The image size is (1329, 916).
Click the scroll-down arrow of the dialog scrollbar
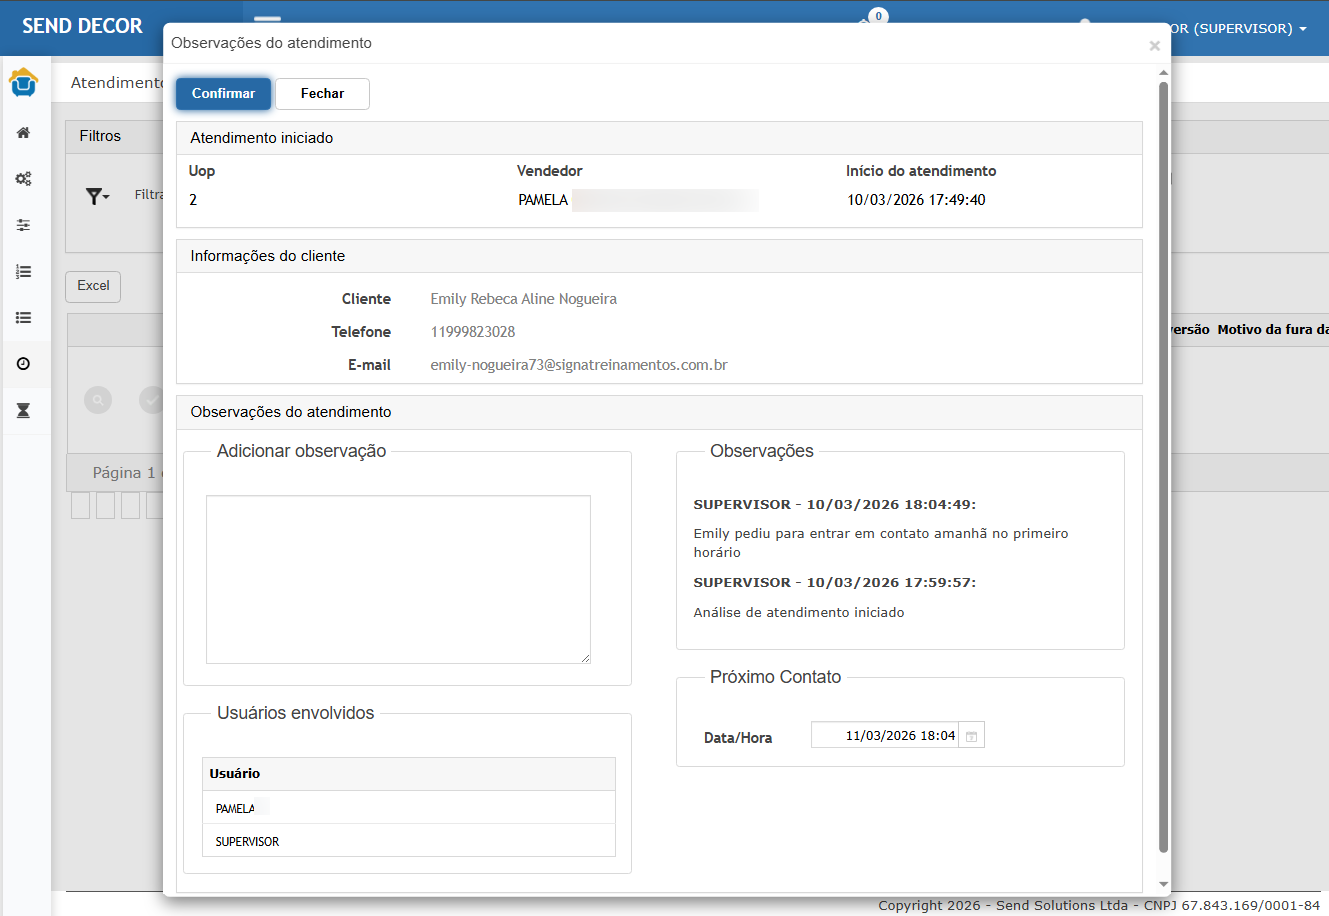(x=1163, y=884)
